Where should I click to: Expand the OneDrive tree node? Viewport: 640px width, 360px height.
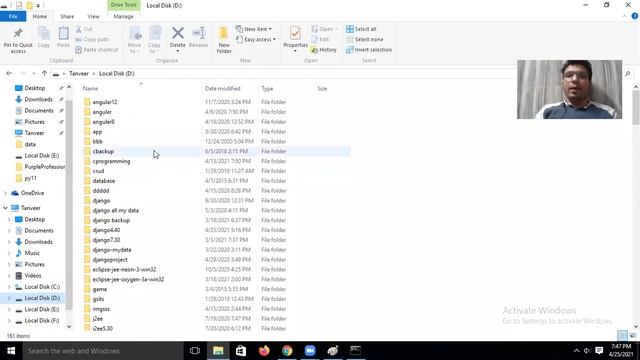click(x=5, y=193)
